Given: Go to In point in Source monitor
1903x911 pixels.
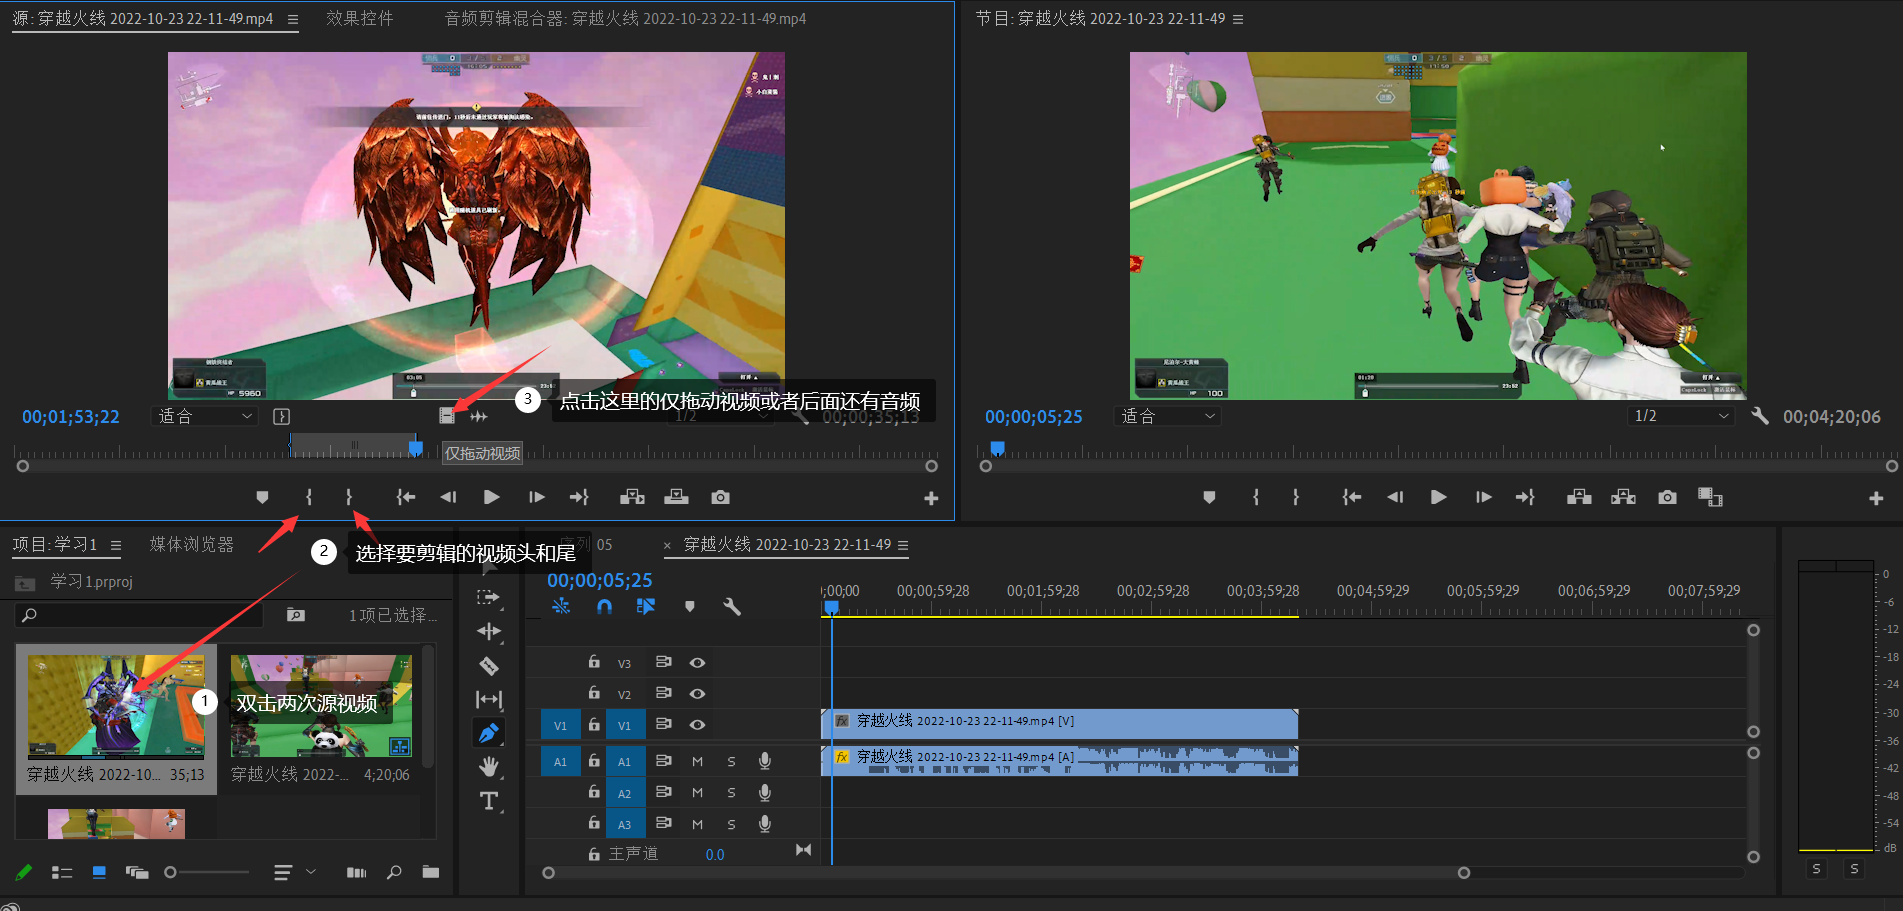Looking at the screenshot, I should tap(405, 497).
